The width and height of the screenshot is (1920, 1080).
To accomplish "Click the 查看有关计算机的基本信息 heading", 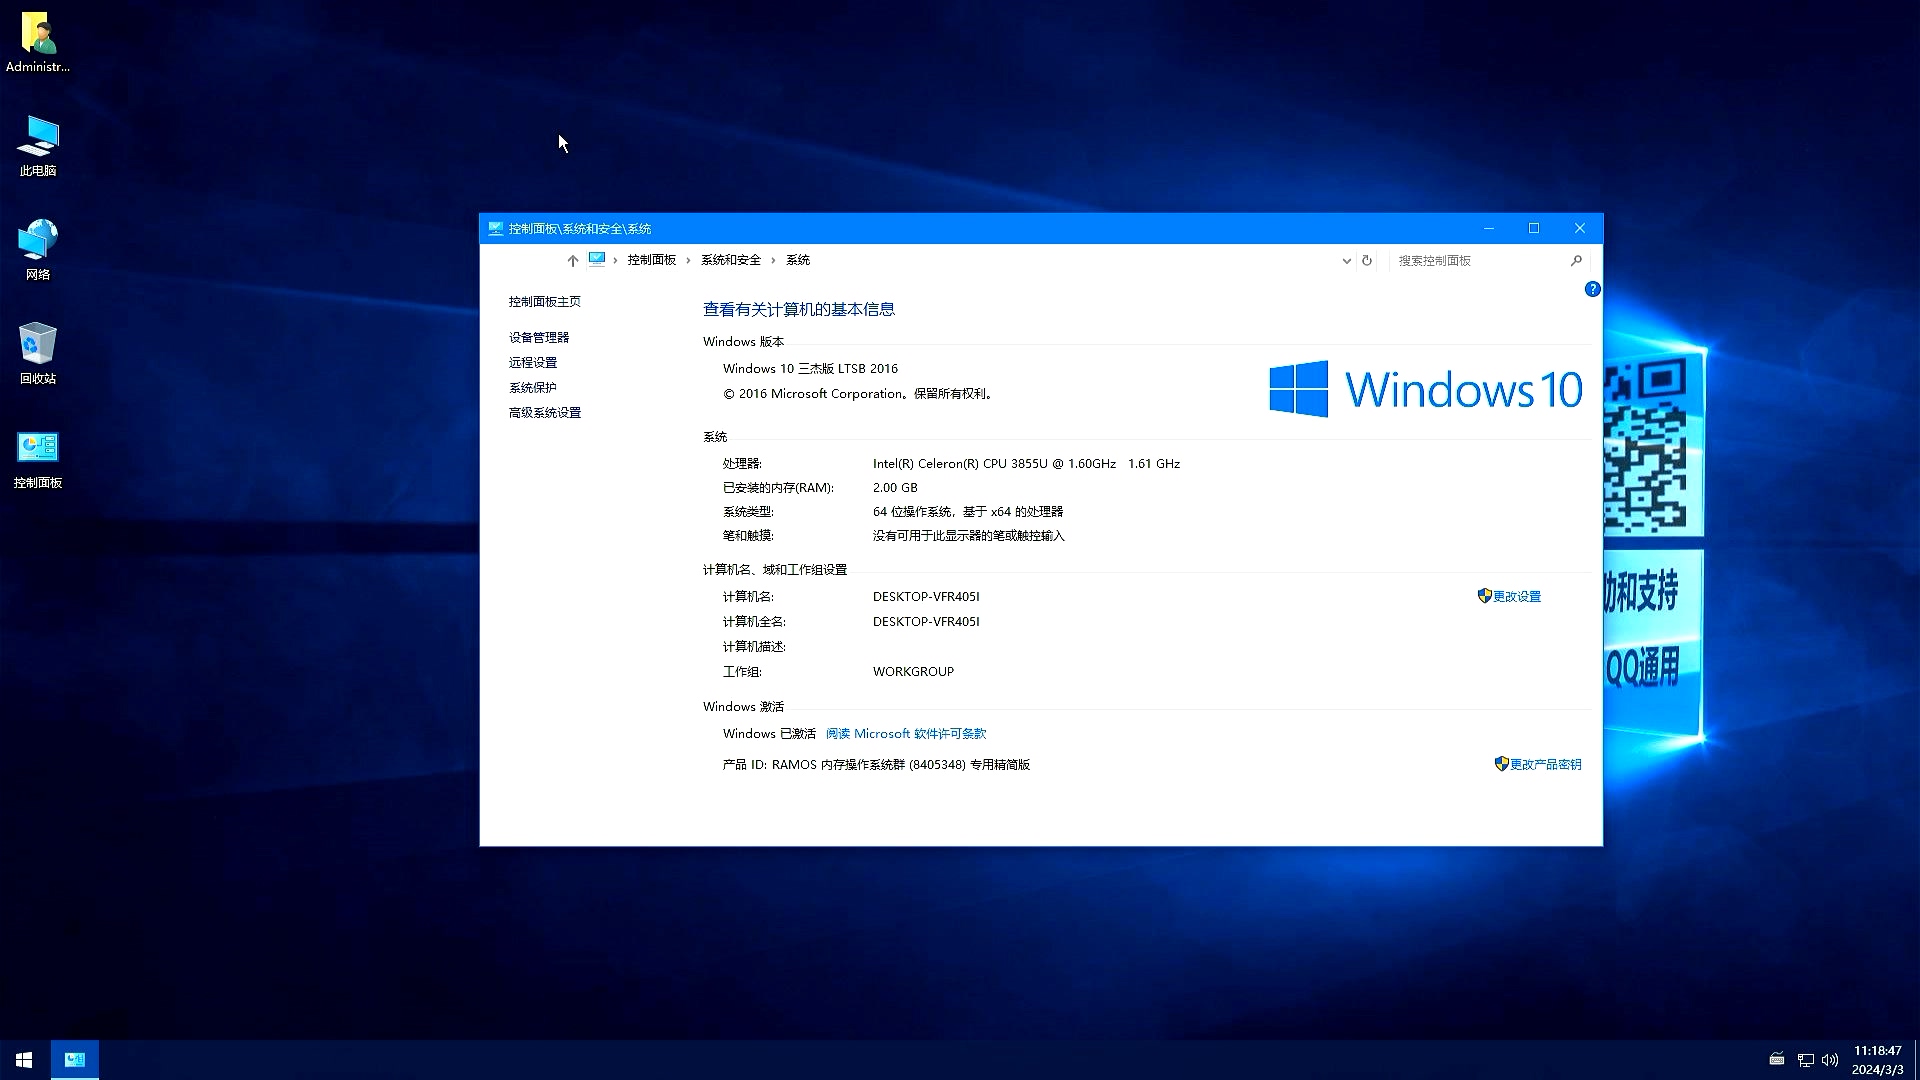I will [x=799, y=309].
